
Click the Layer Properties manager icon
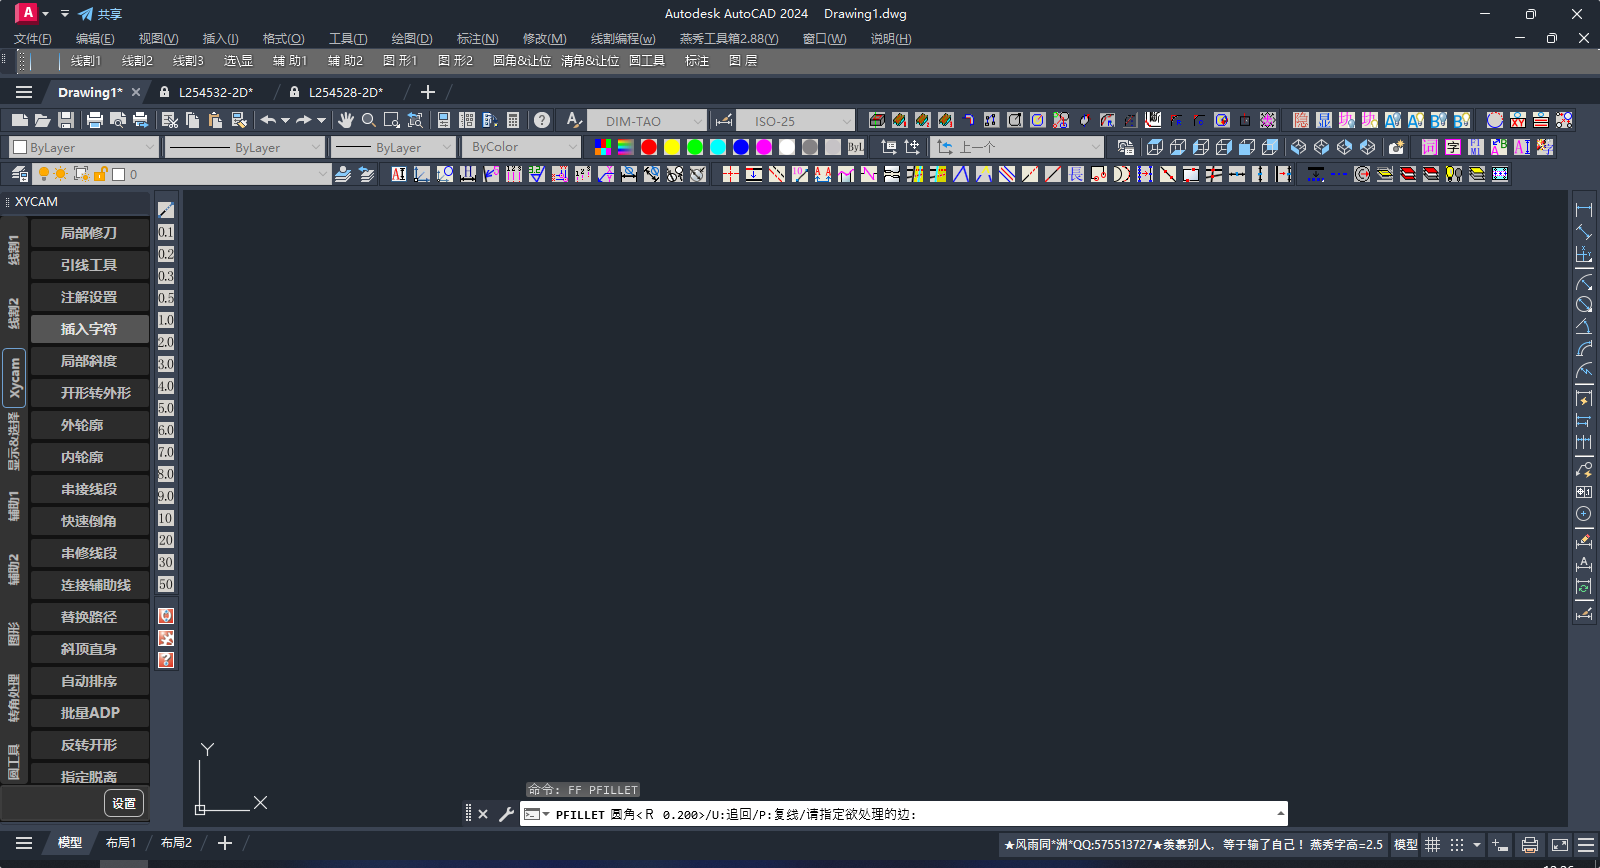point(20,174)
